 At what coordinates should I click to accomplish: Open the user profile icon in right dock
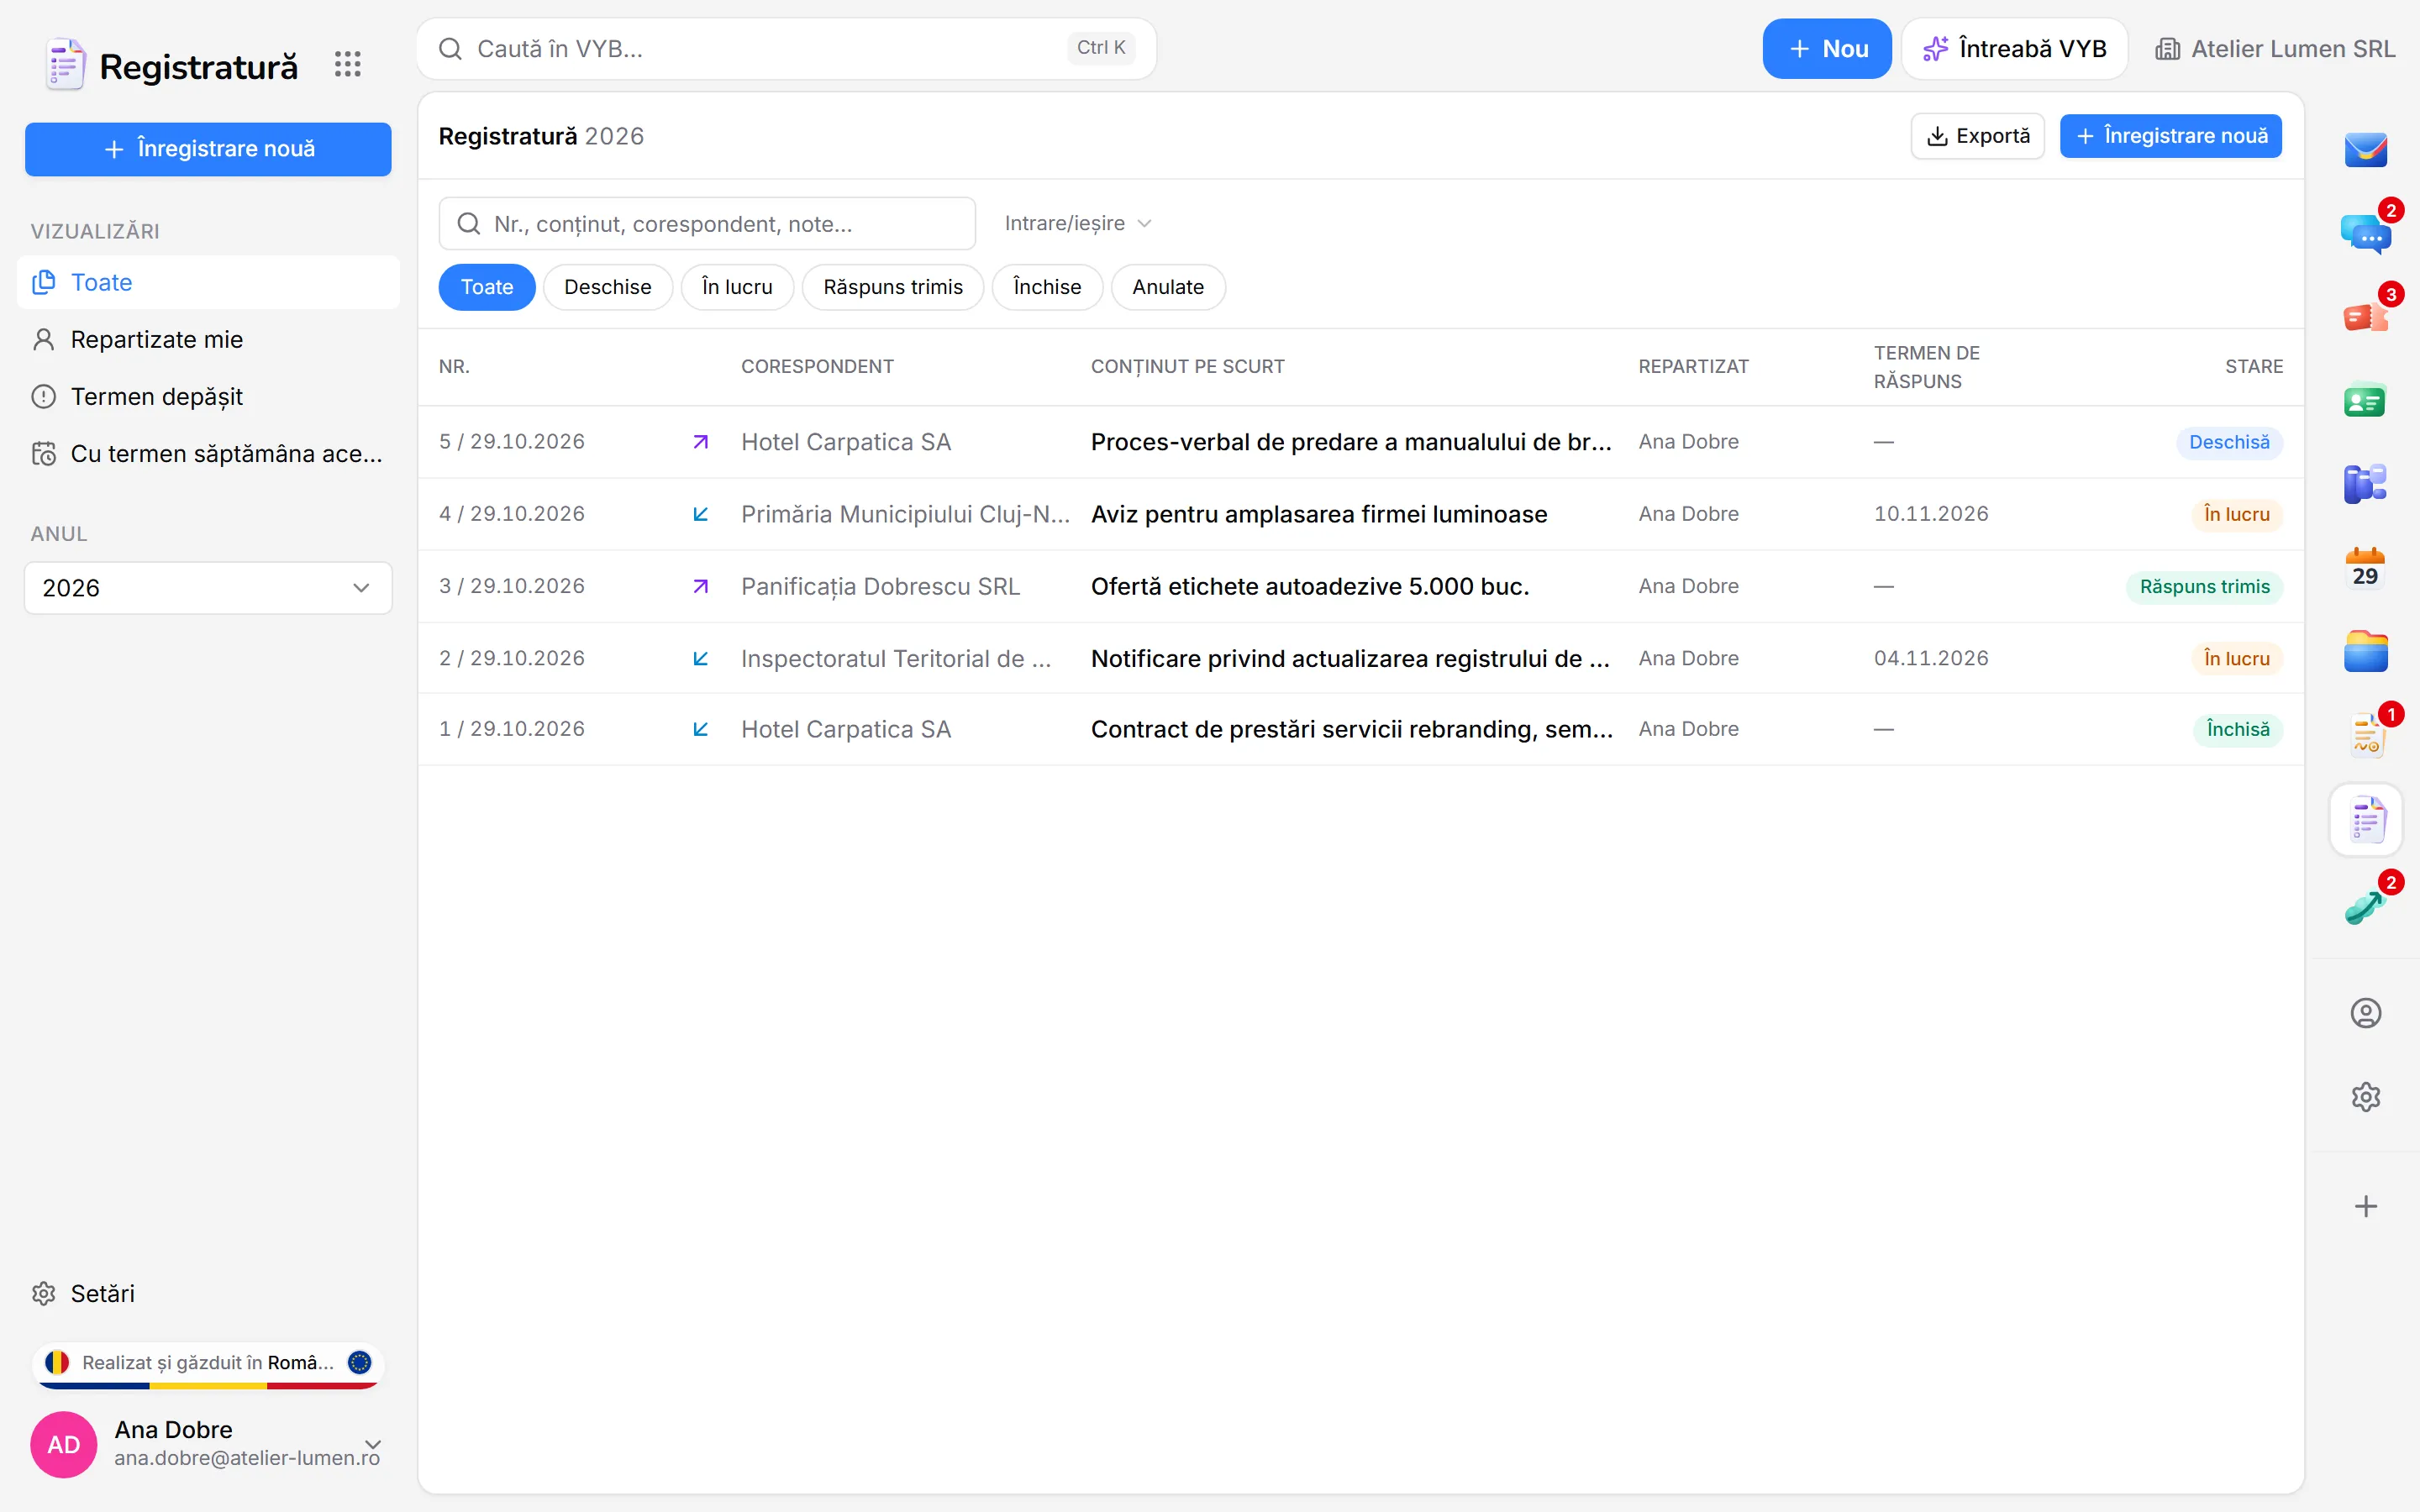point(2365,1013)
